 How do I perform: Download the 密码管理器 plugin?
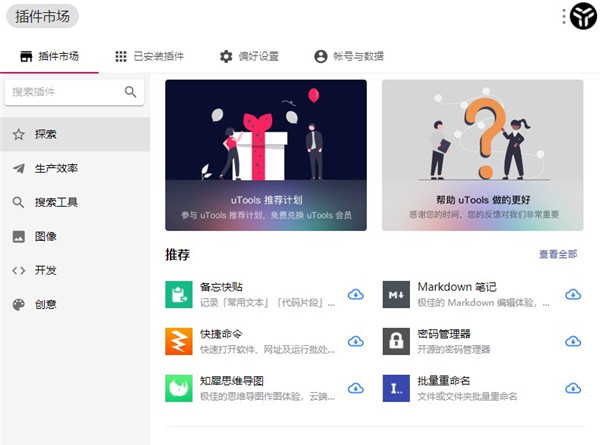pos(573,341)
